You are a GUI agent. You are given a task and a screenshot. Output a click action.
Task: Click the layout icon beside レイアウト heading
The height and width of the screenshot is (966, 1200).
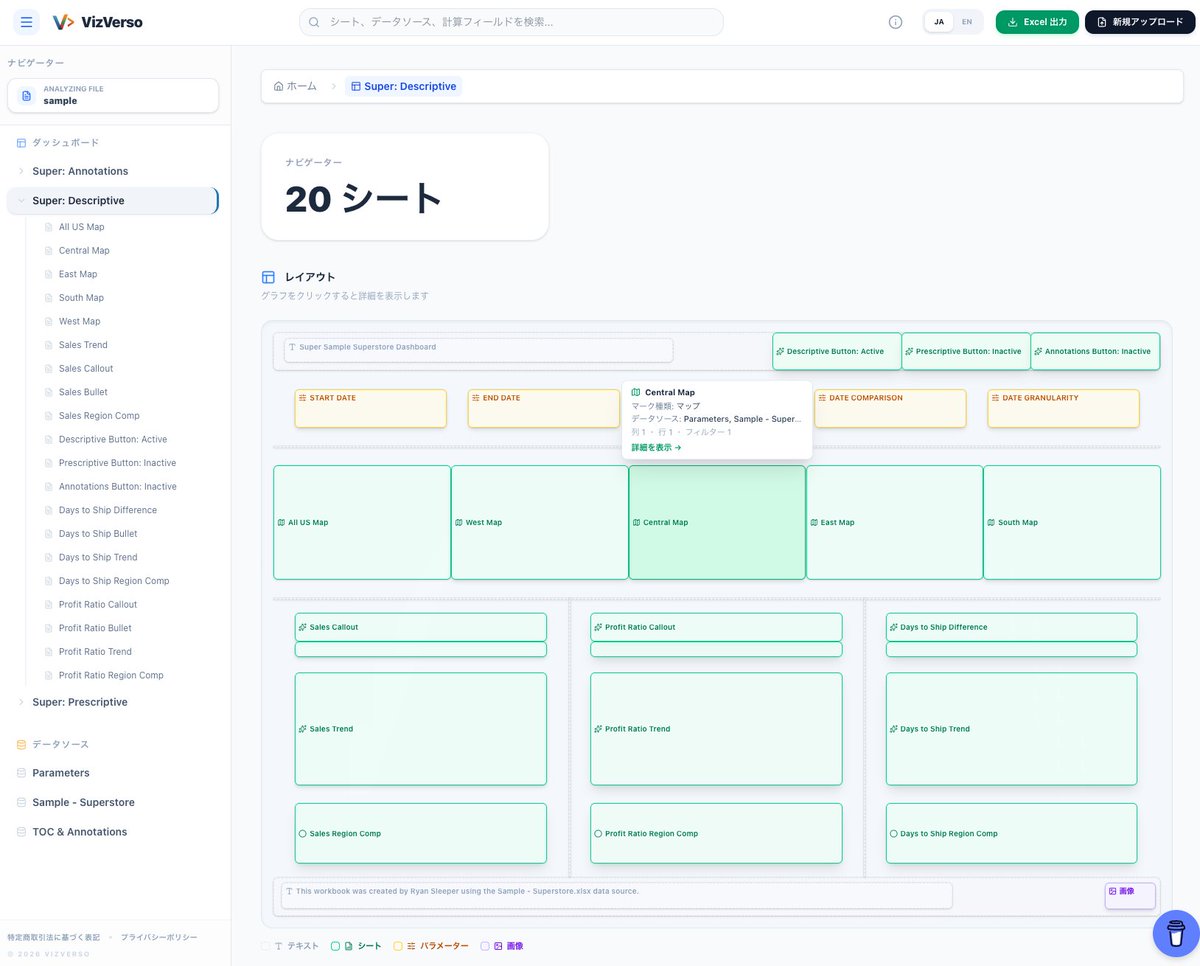(268, 277)
